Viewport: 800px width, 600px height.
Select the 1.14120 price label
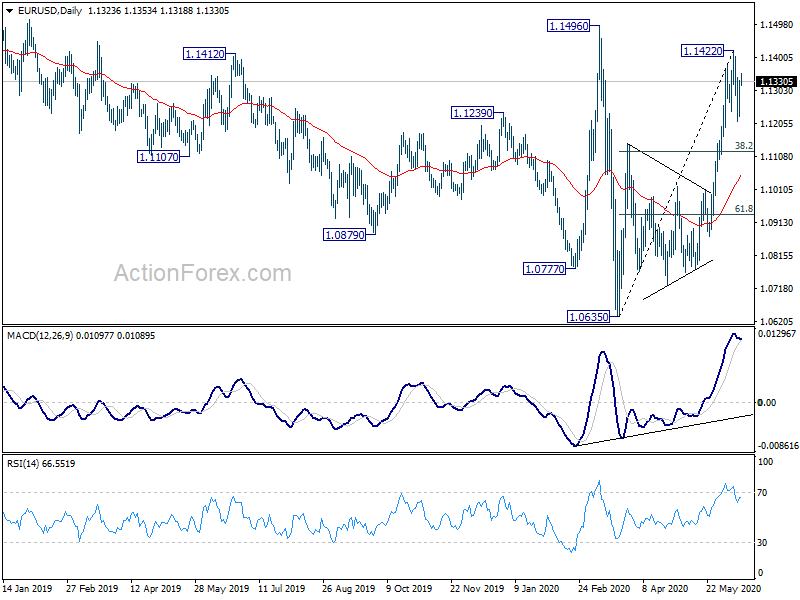click(204, 54)
